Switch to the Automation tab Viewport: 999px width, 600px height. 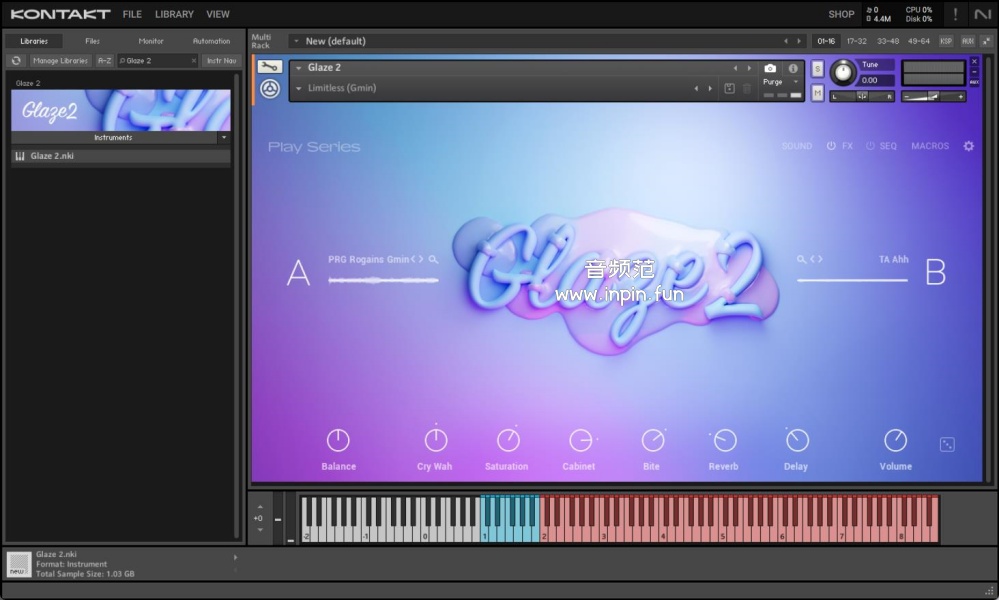(x=211, y=41)
